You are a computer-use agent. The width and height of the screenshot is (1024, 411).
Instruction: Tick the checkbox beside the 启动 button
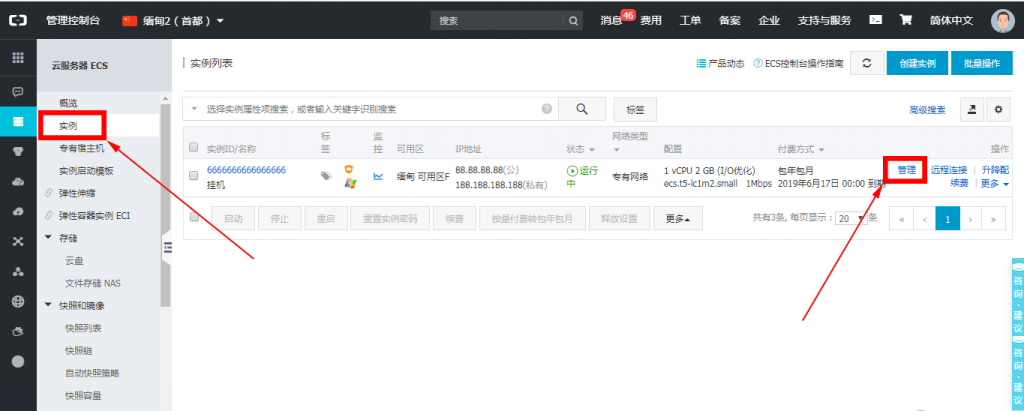(x=194, y=218)
